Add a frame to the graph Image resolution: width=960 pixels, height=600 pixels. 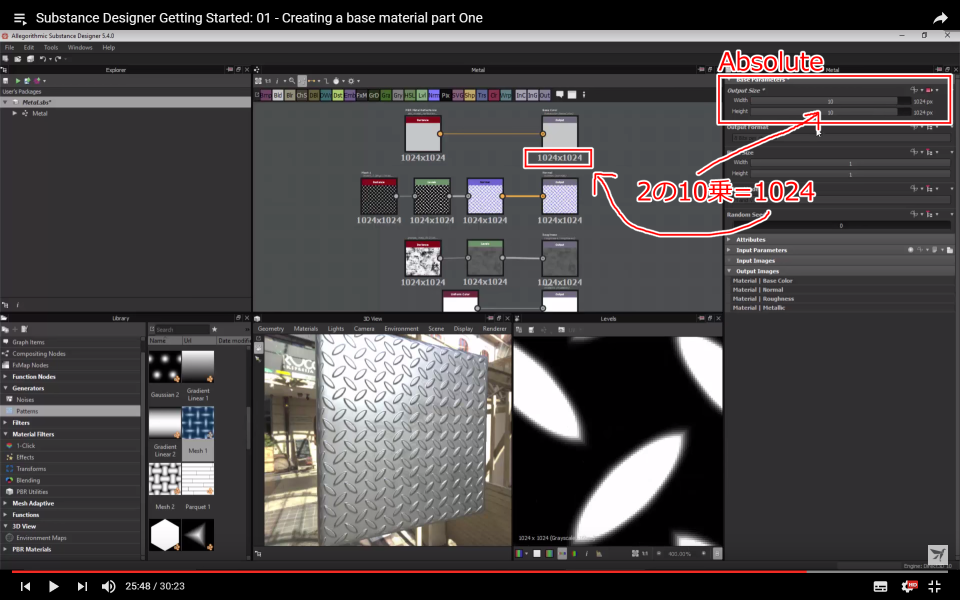coord(572,94)
